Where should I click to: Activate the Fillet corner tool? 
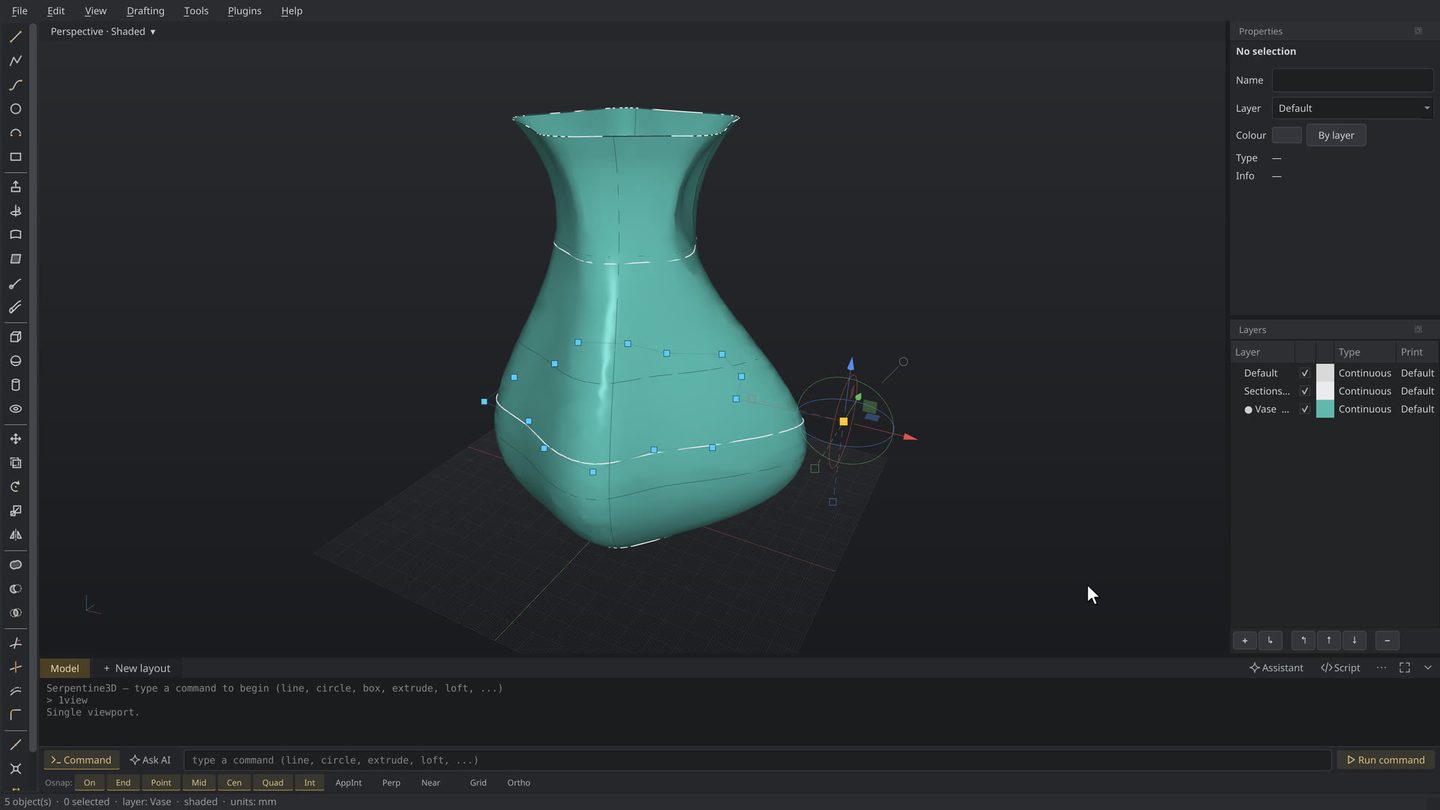15,715
